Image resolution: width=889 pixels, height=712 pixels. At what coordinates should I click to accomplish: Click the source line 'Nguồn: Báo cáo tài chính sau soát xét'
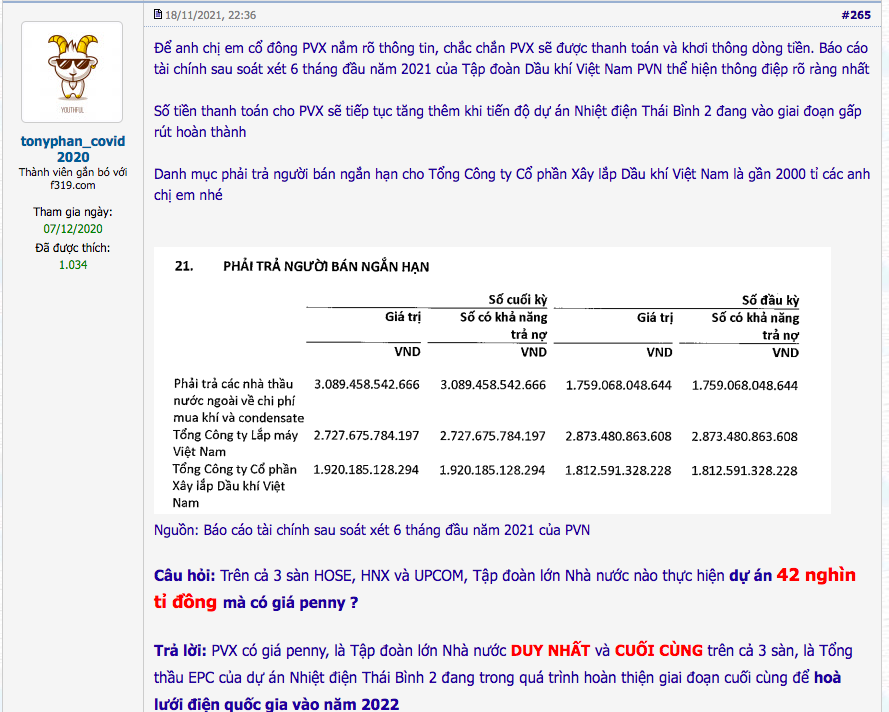pyautogui.click(x=372, y=530)
